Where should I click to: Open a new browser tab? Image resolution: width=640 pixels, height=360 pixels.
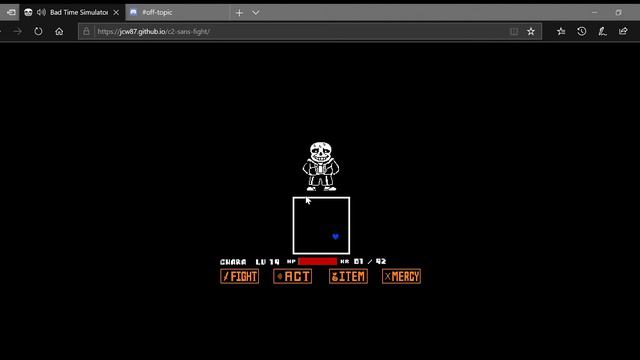[x=239, y=13]
